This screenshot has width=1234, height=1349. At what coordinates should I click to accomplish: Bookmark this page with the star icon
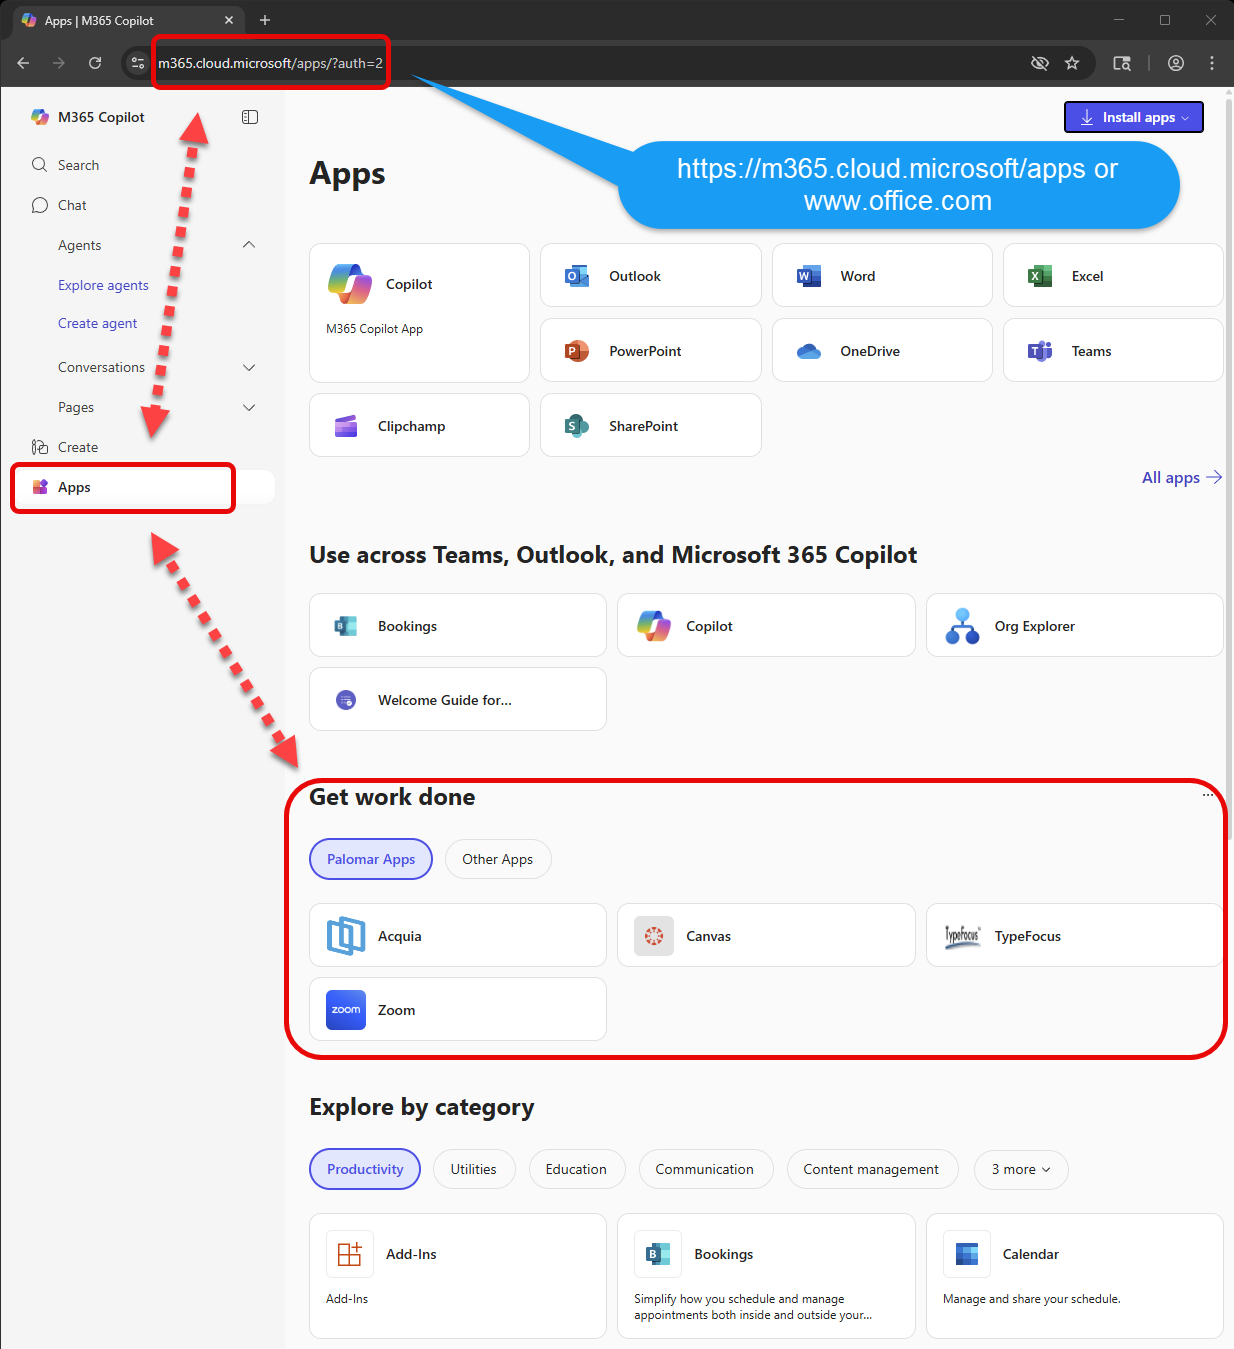point(1072,63)
